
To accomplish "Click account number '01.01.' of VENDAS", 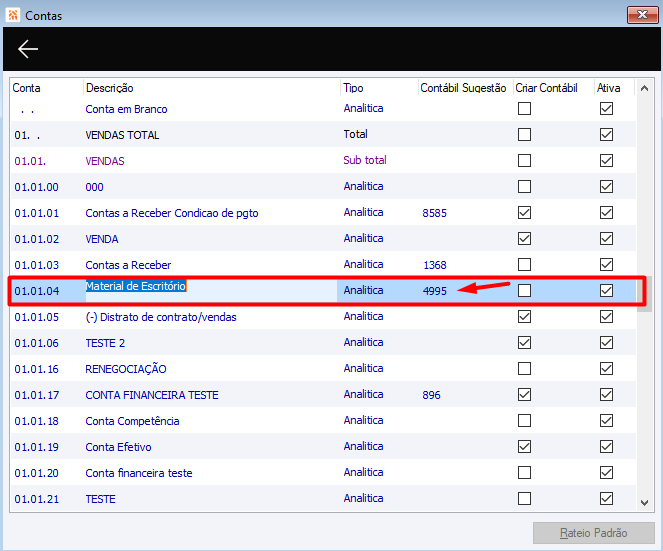I will pyautogui.click(x=30, y=161).
